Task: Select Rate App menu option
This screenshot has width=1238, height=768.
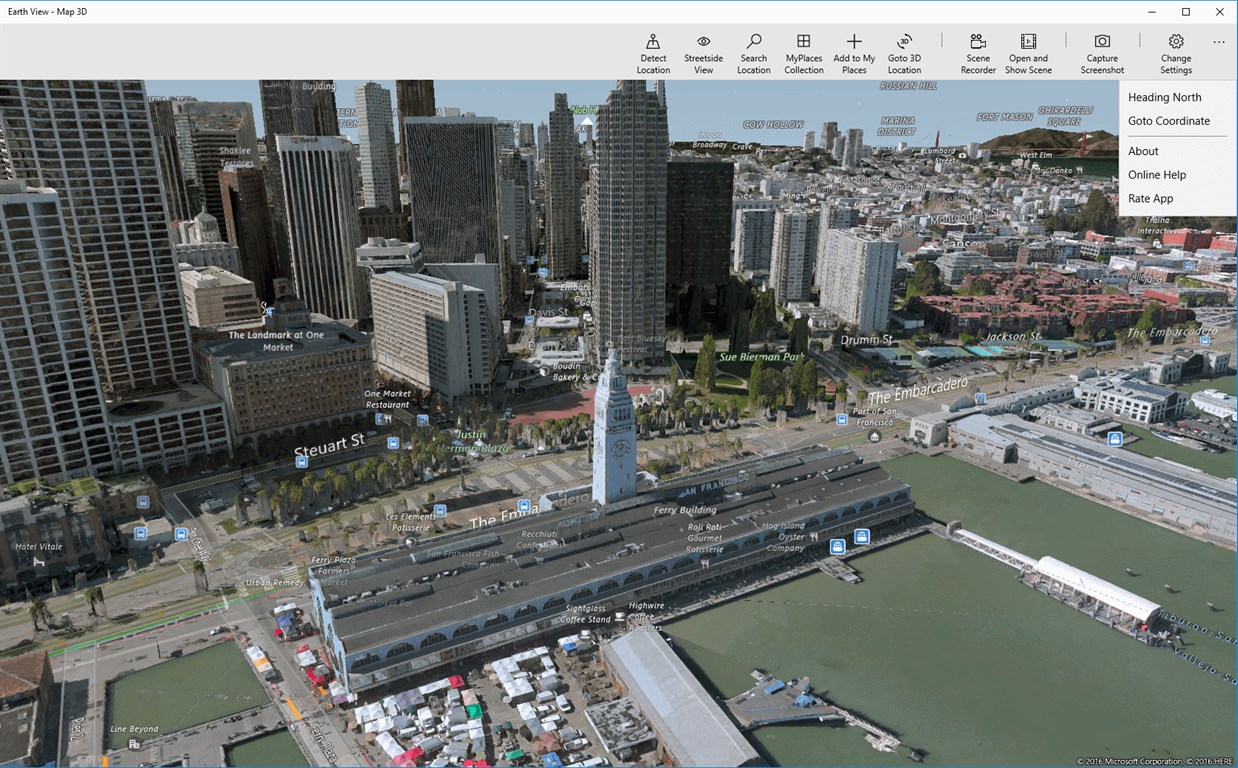Action: (1150, 199)
